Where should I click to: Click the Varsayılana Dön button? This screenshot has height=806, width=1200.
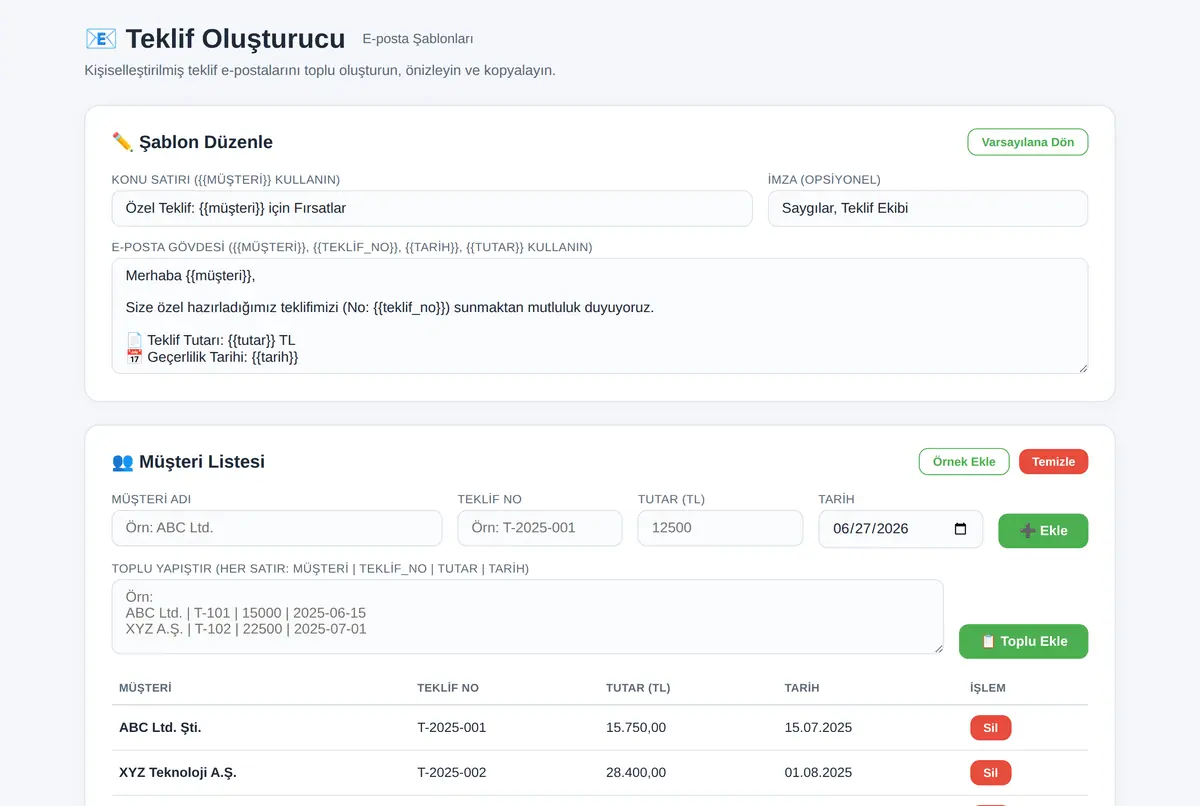(x=1027, y=142)
